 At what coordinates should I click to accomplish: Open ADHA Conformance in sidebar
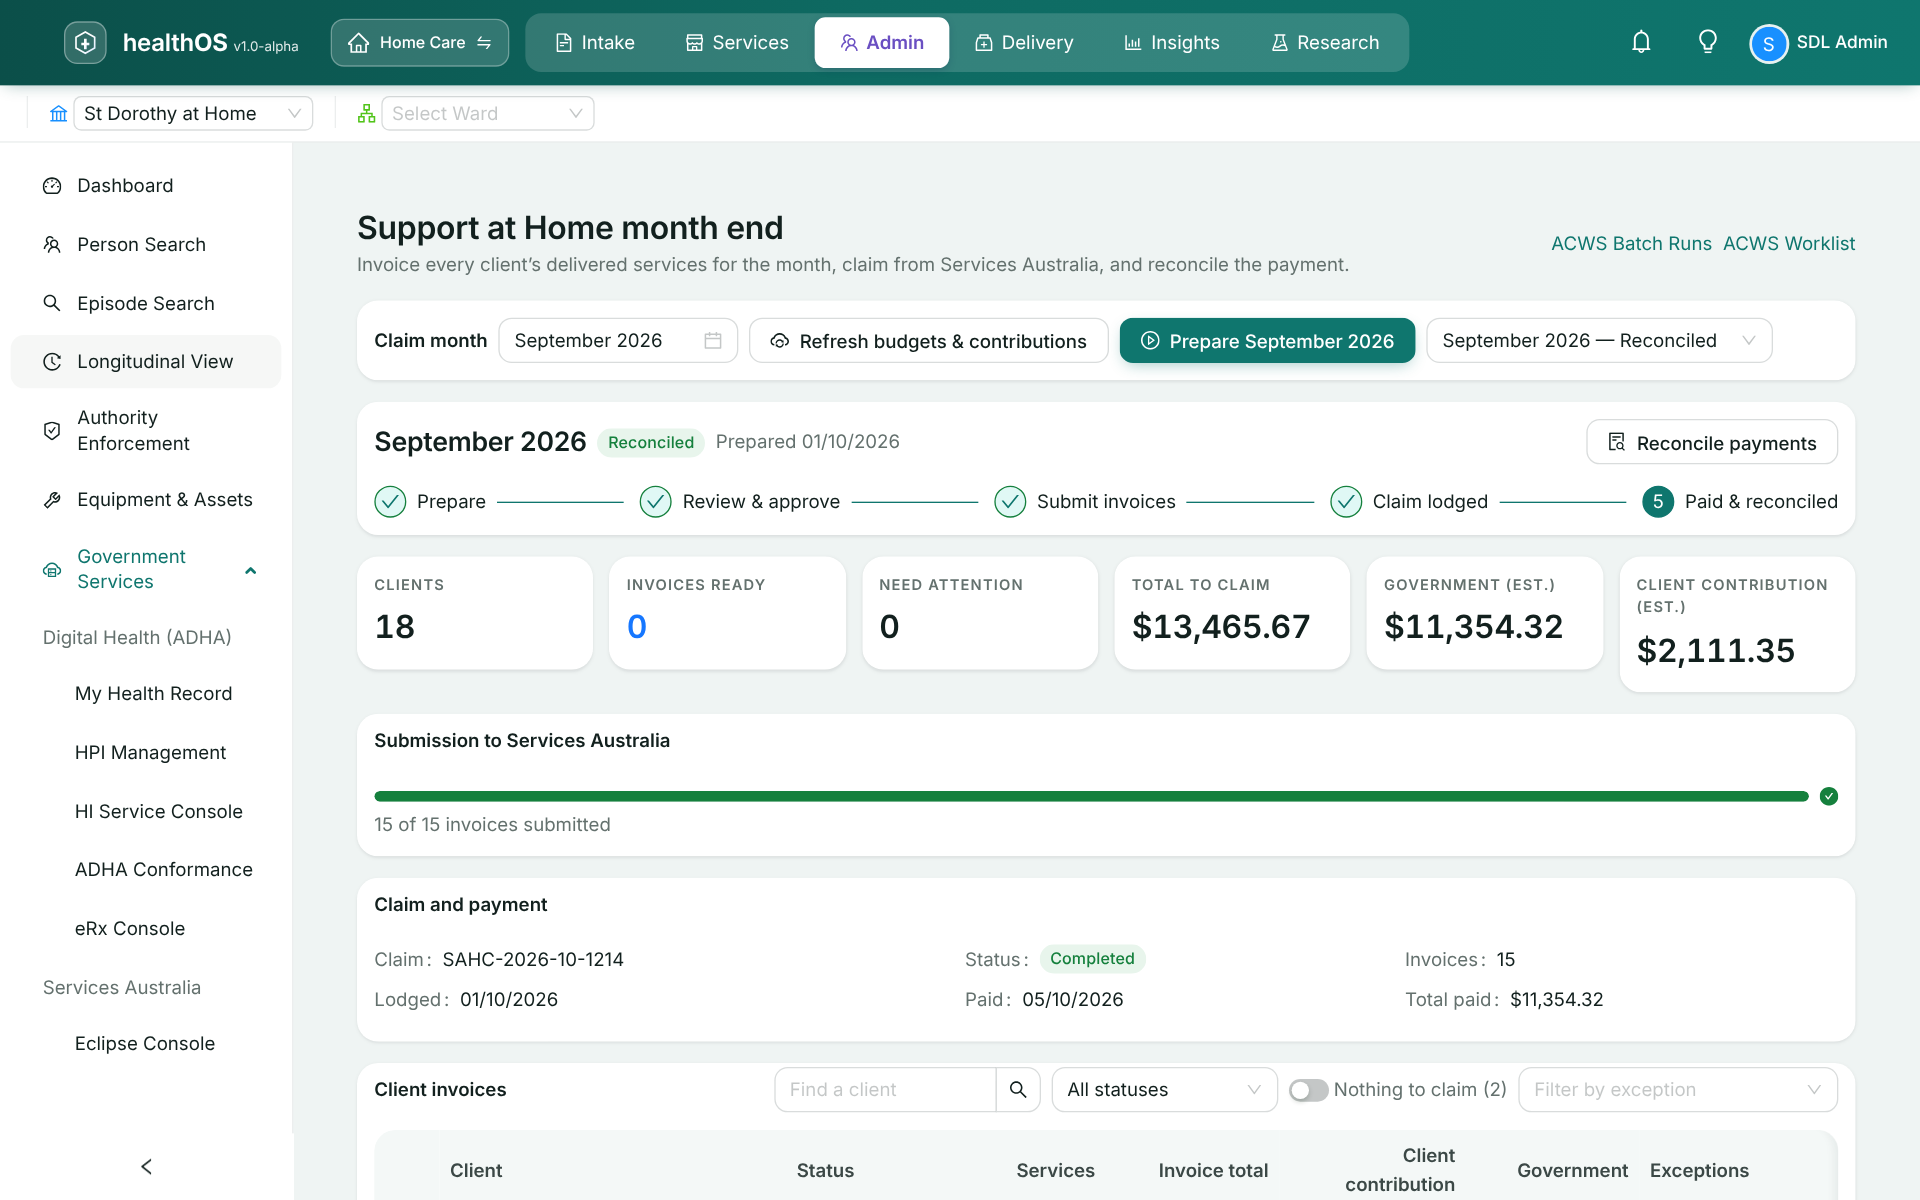pos(163,869)
